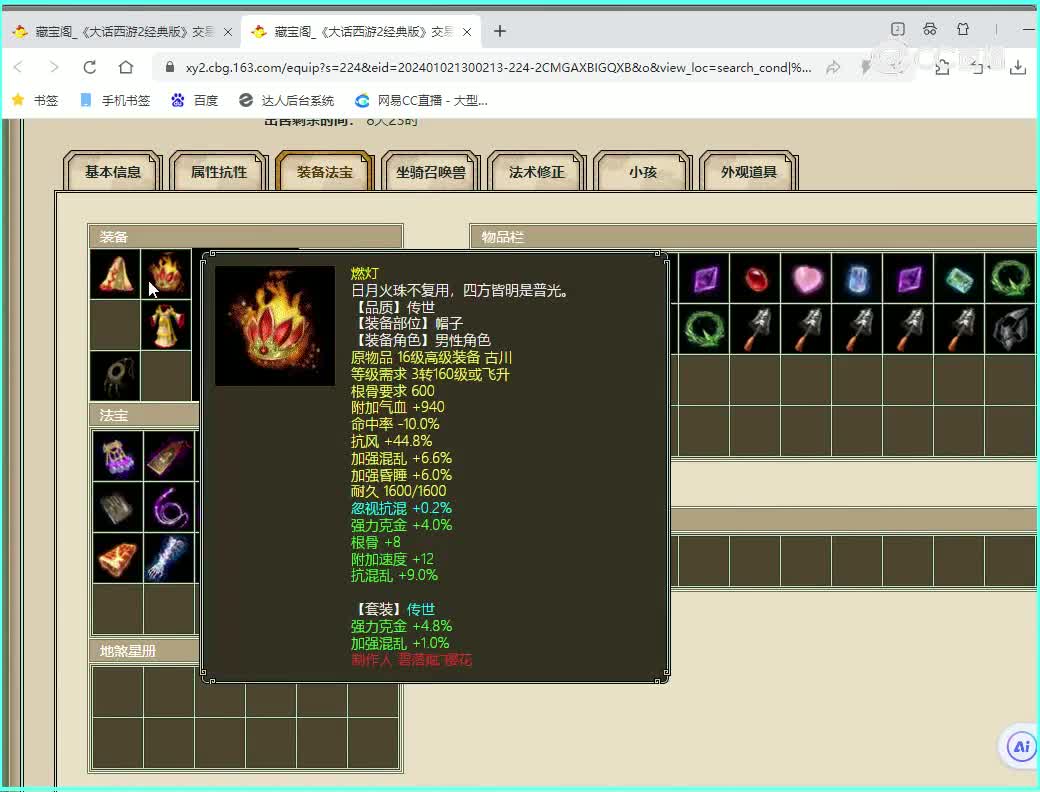Switch to the 属性抗性 tab
1040x792 pixels.
pyautogui.click(x=219, y=172)
